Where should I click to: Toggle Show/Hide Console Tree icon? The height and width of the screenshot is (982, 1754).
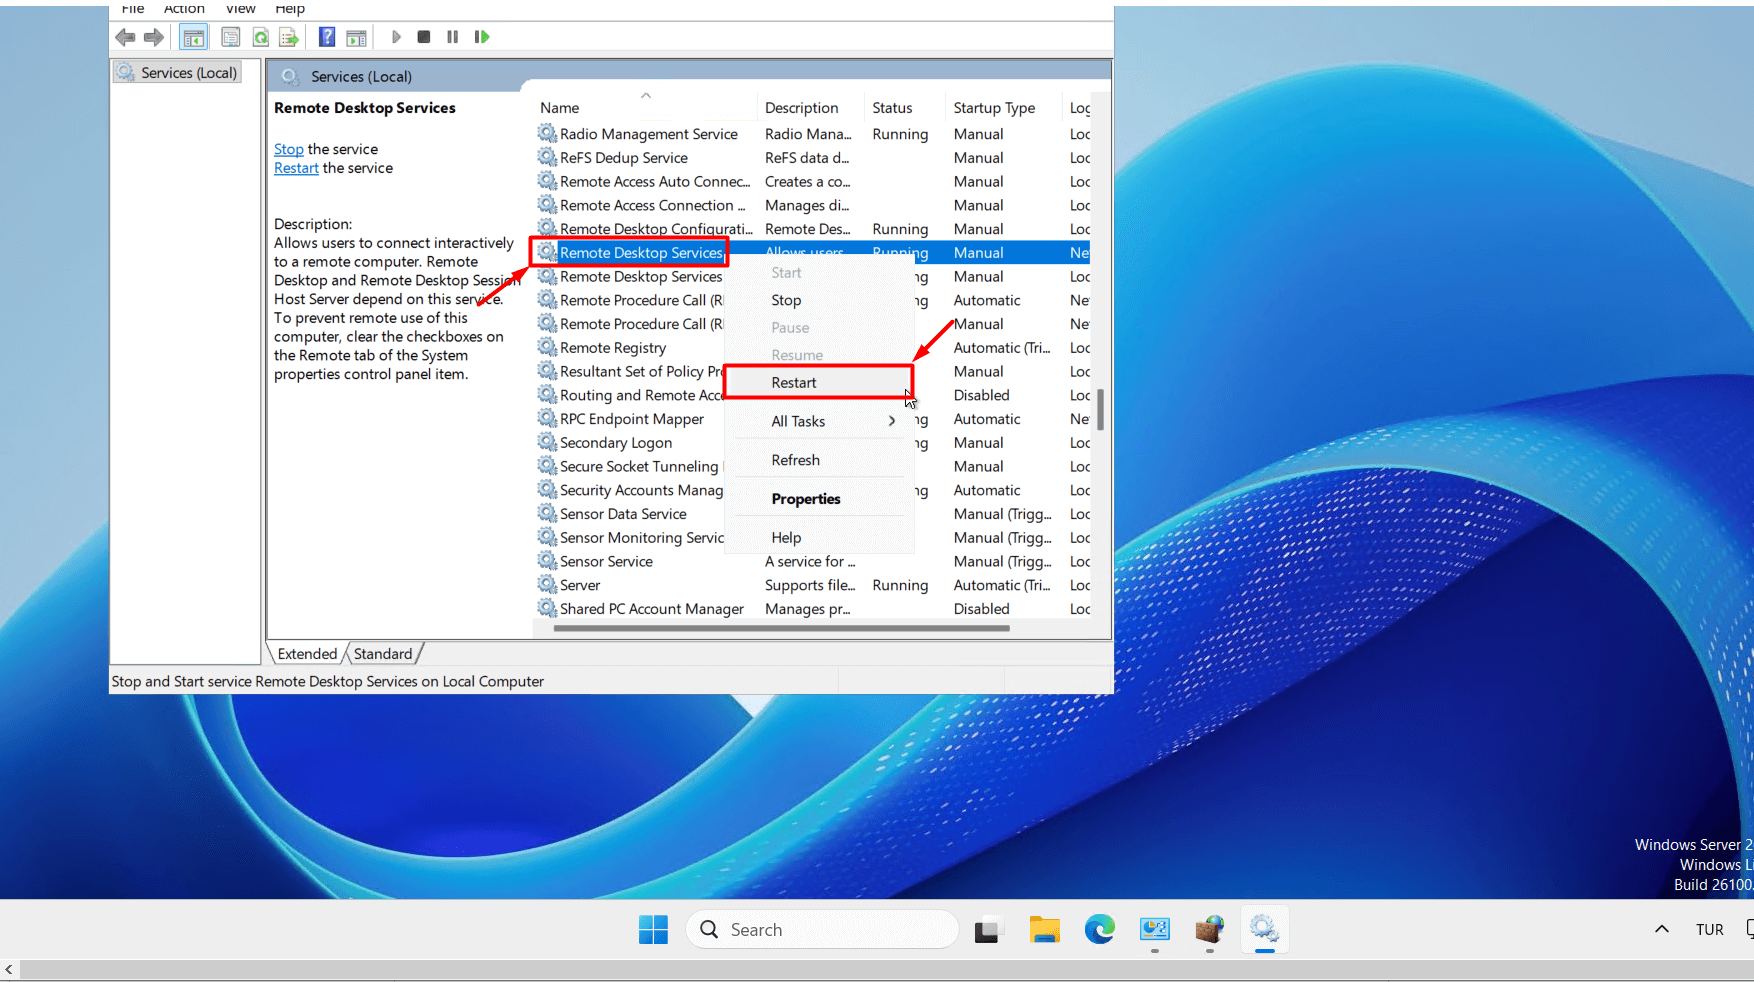point(194,38)
